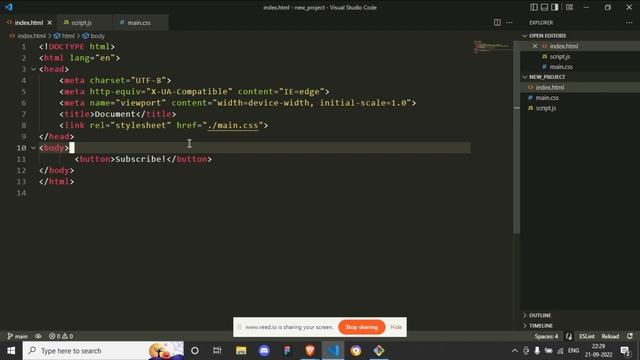This screenshot has height=360, width=640.
Task: Open errors and warnings count
Action: (x=61, y=336)
